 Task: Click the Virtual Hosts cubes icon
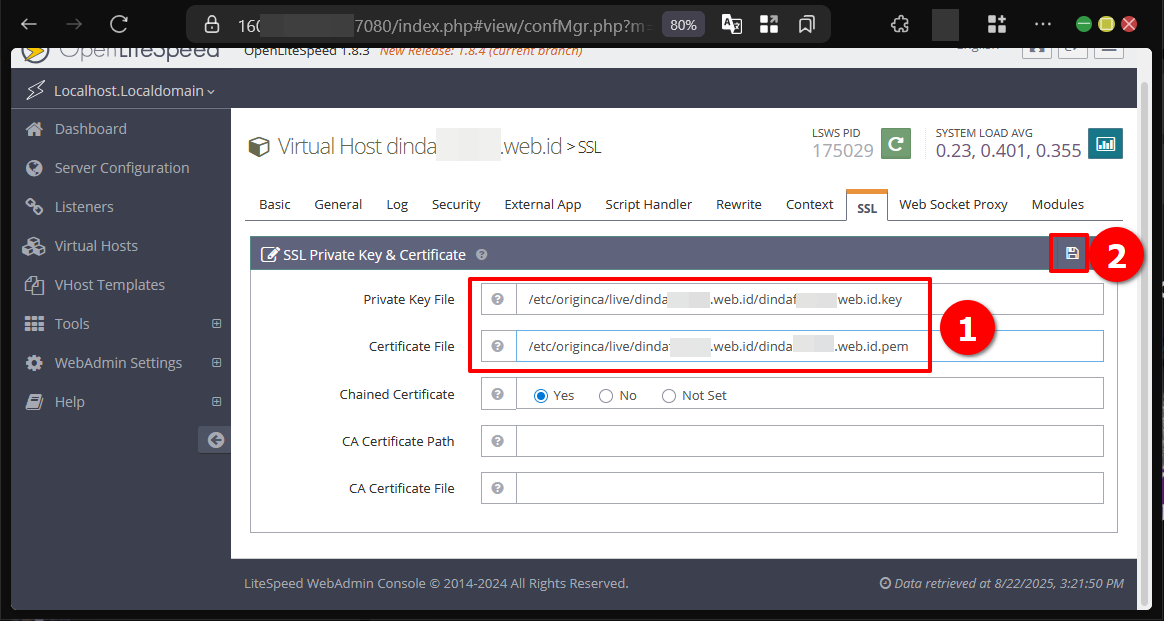(x=34, y=246)
